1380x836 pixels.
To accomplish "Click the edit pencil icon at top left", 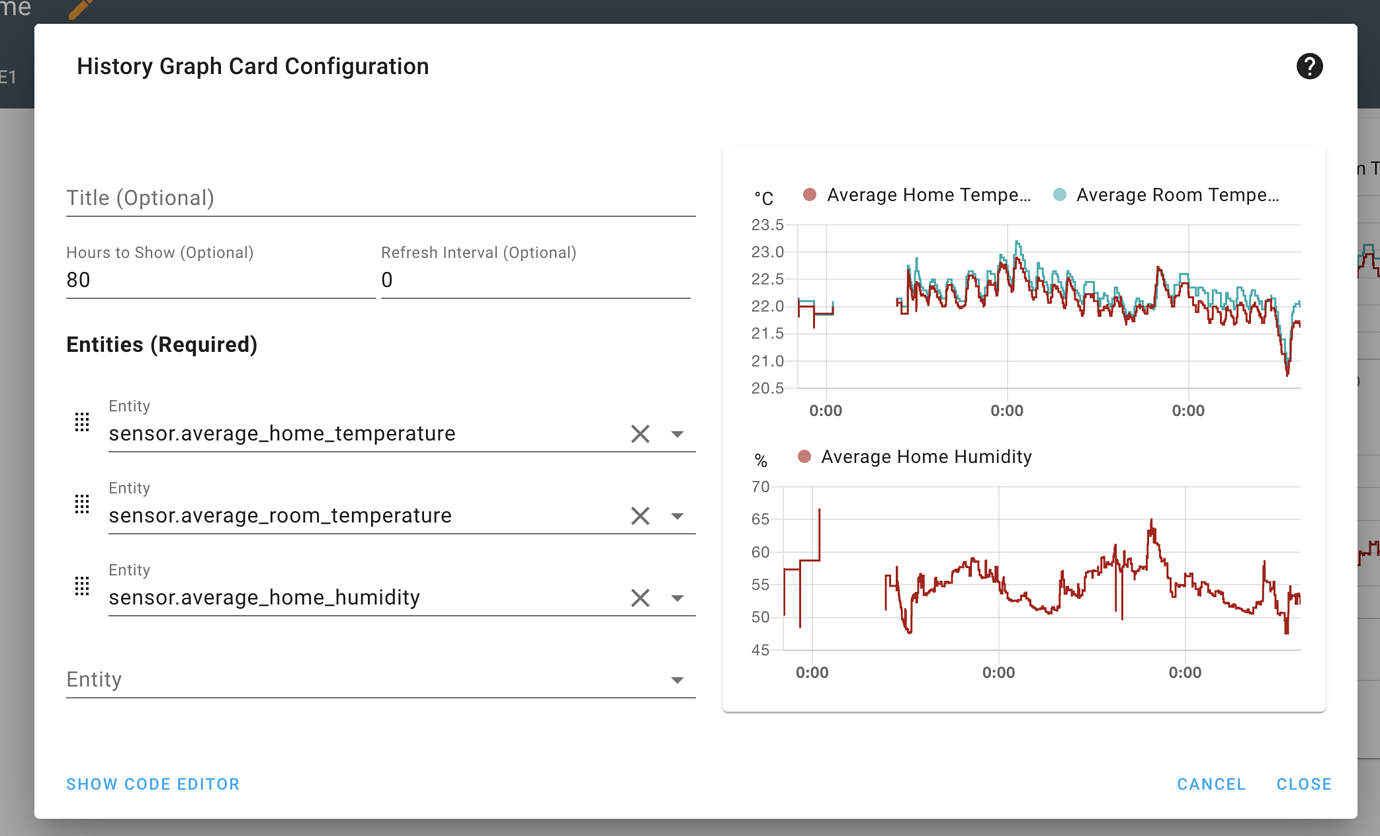I will coord(80,8).
